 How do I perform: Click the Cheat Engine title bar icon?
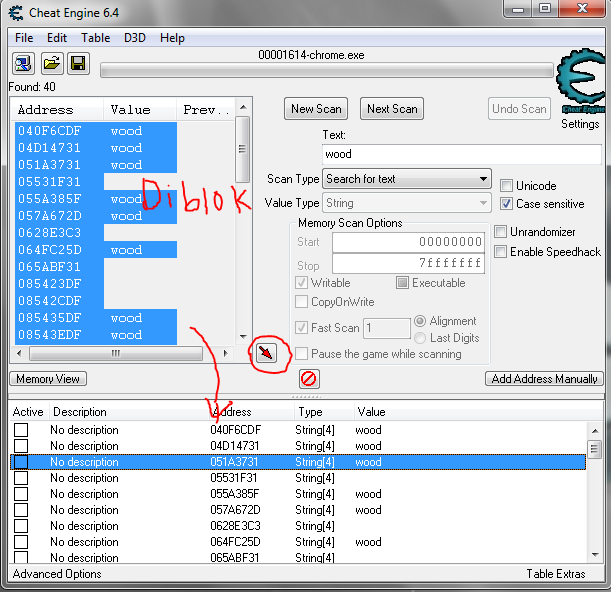tap(16, 13)
